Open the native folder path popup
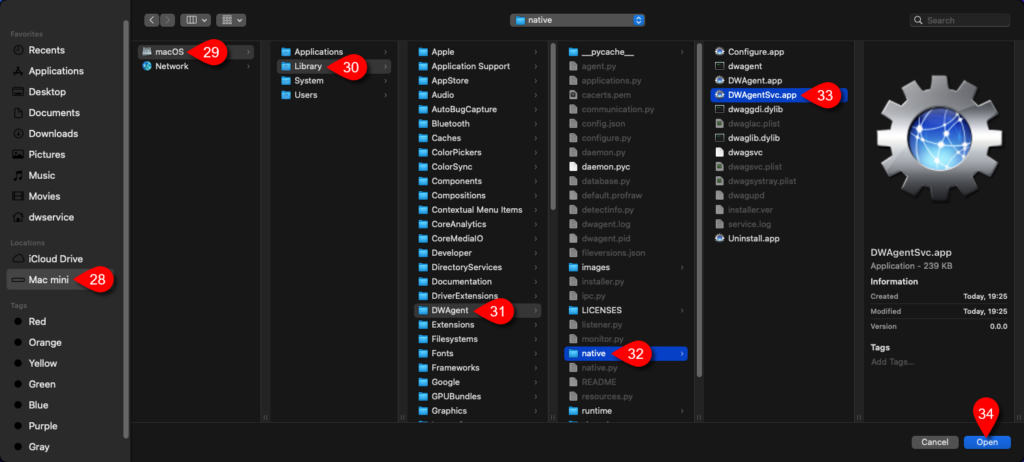This screenshot has height=462, width=1024. click(577, 20)
